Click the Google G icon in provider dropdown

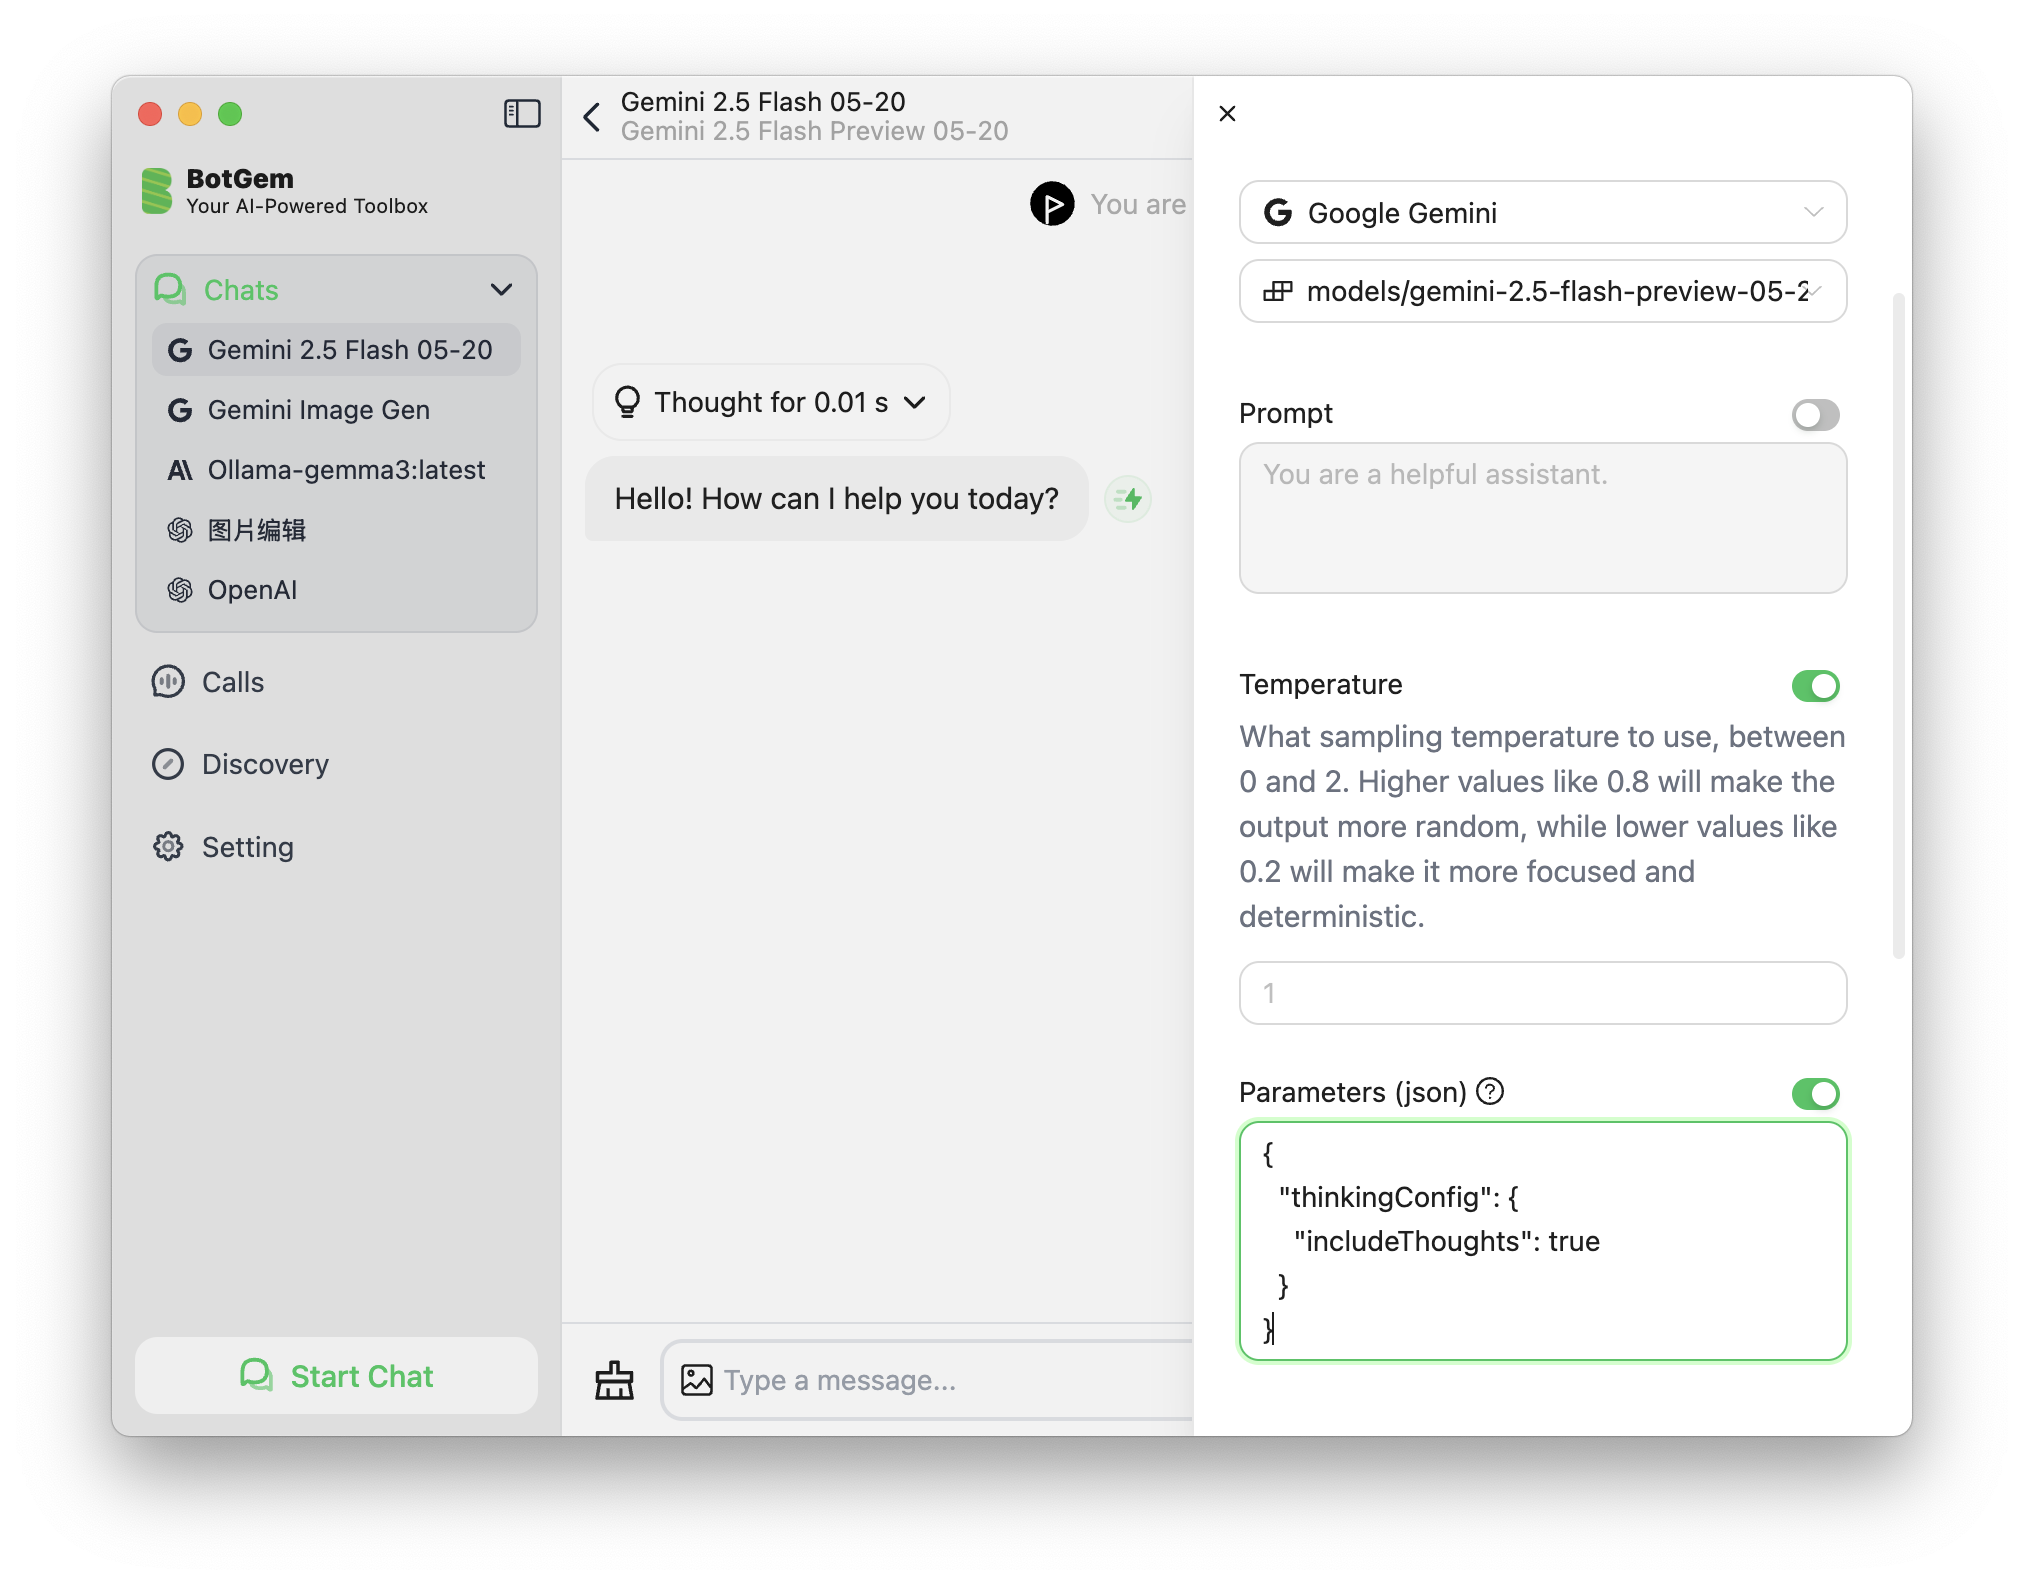(1278, 212)
